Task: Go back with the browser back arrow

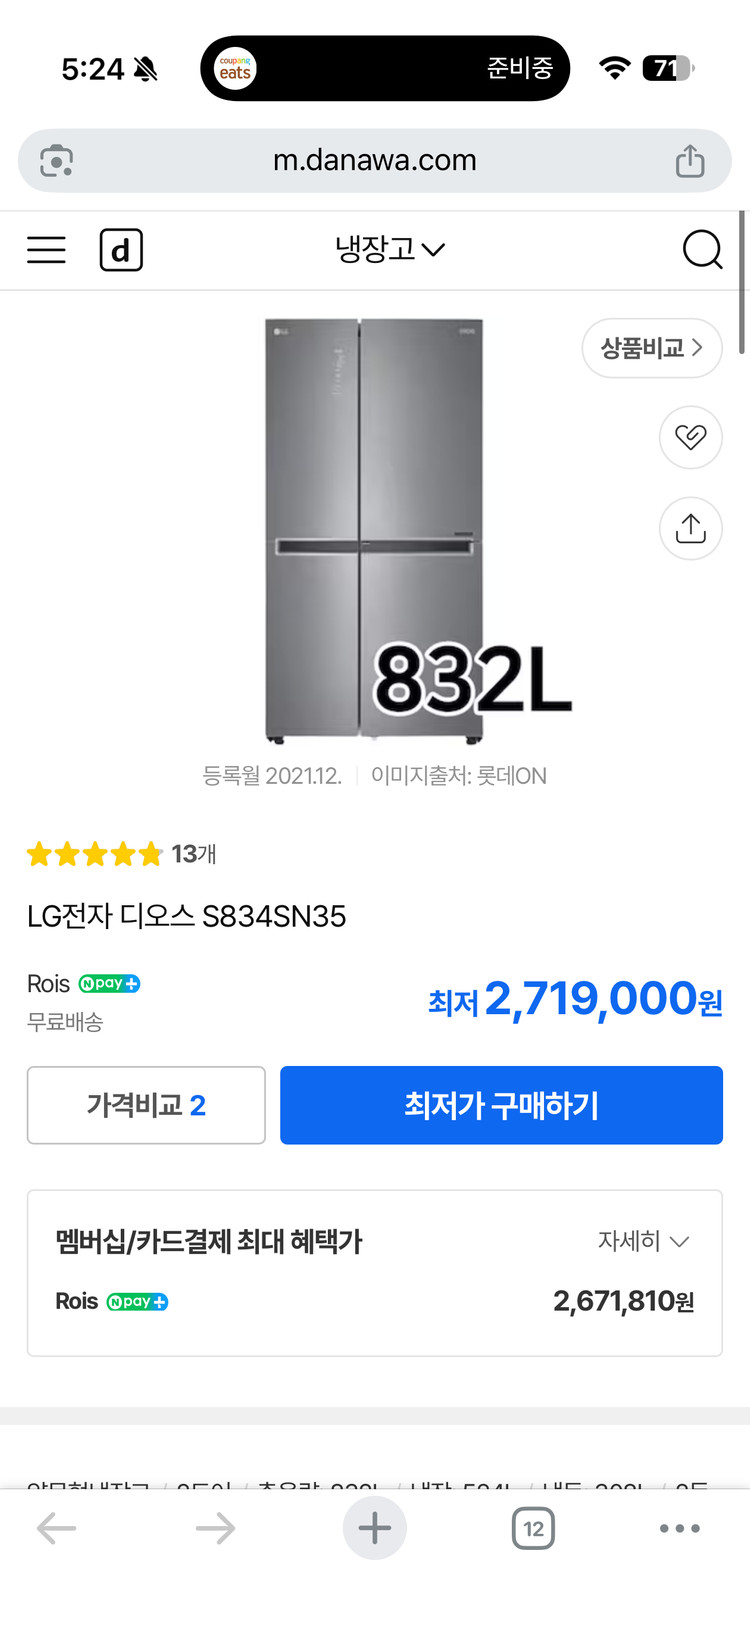Action: 56,1528
